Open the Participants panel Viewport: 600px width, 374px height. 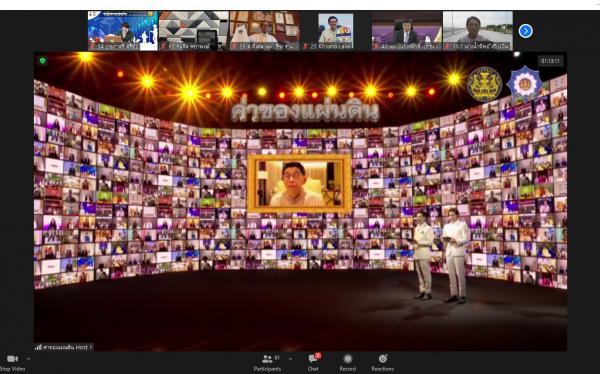[267, 363]
